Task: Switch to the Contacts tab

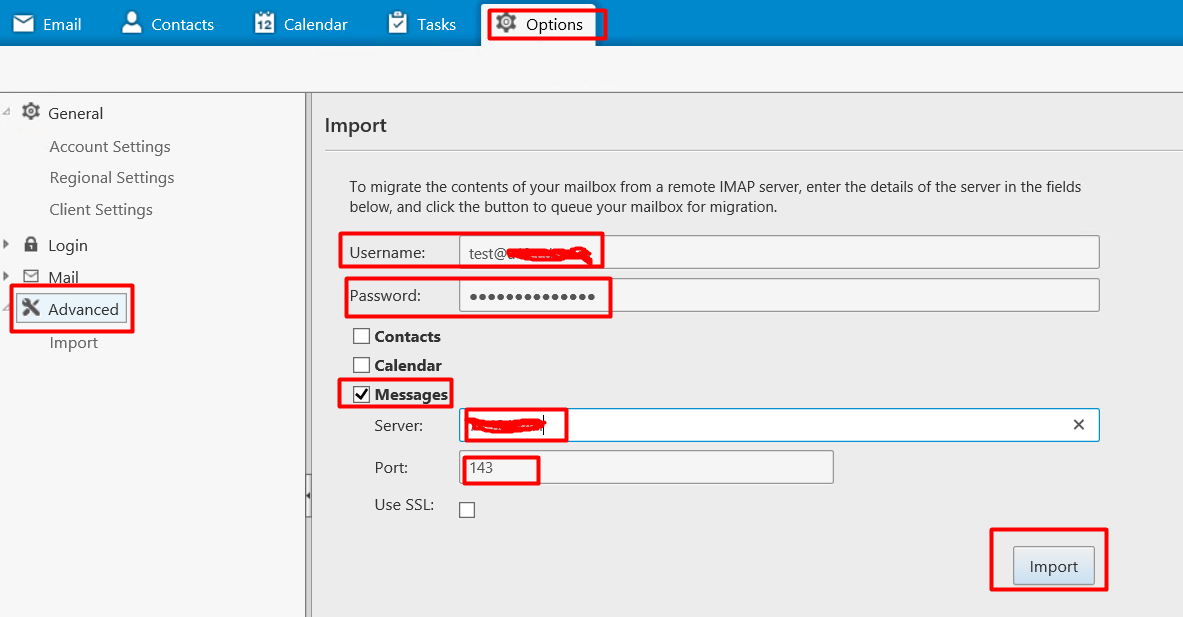Action: pyautogui.click(x=167, y=23)
